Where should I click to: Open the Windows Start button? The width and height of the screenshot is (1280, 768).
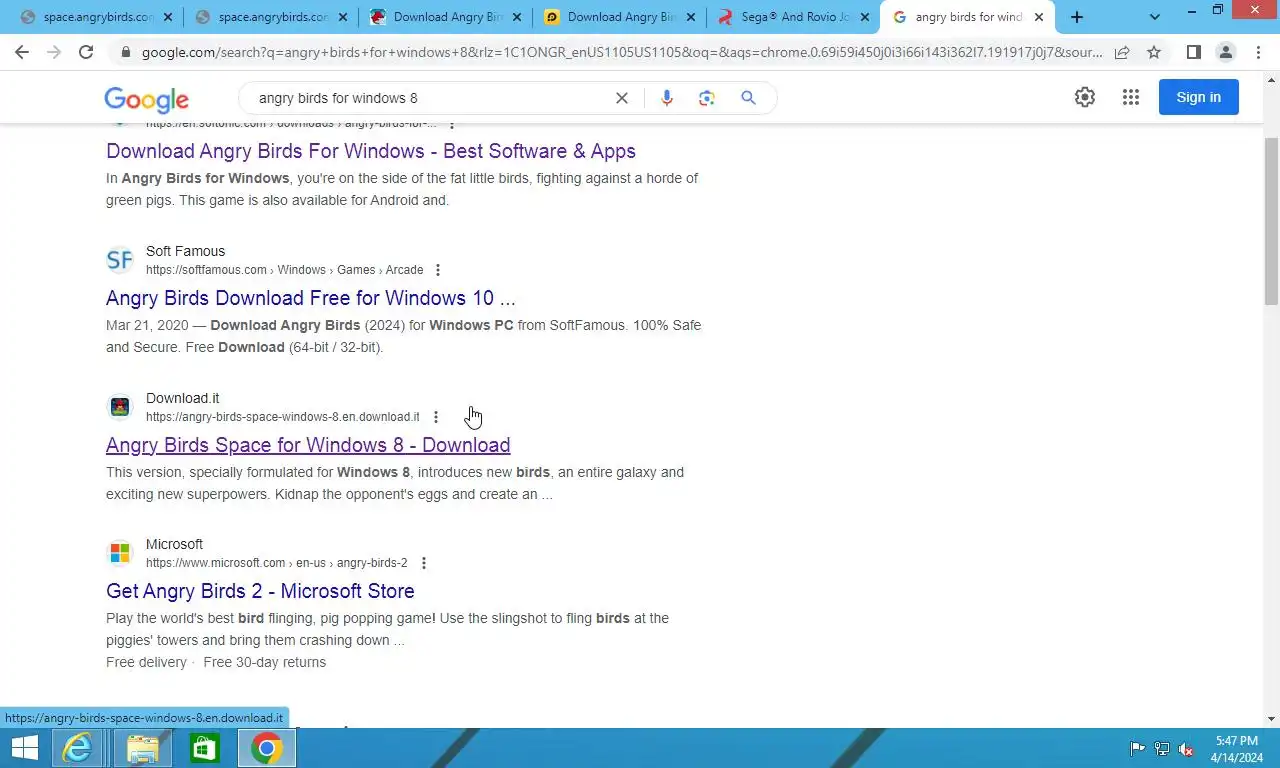(25, 748)
